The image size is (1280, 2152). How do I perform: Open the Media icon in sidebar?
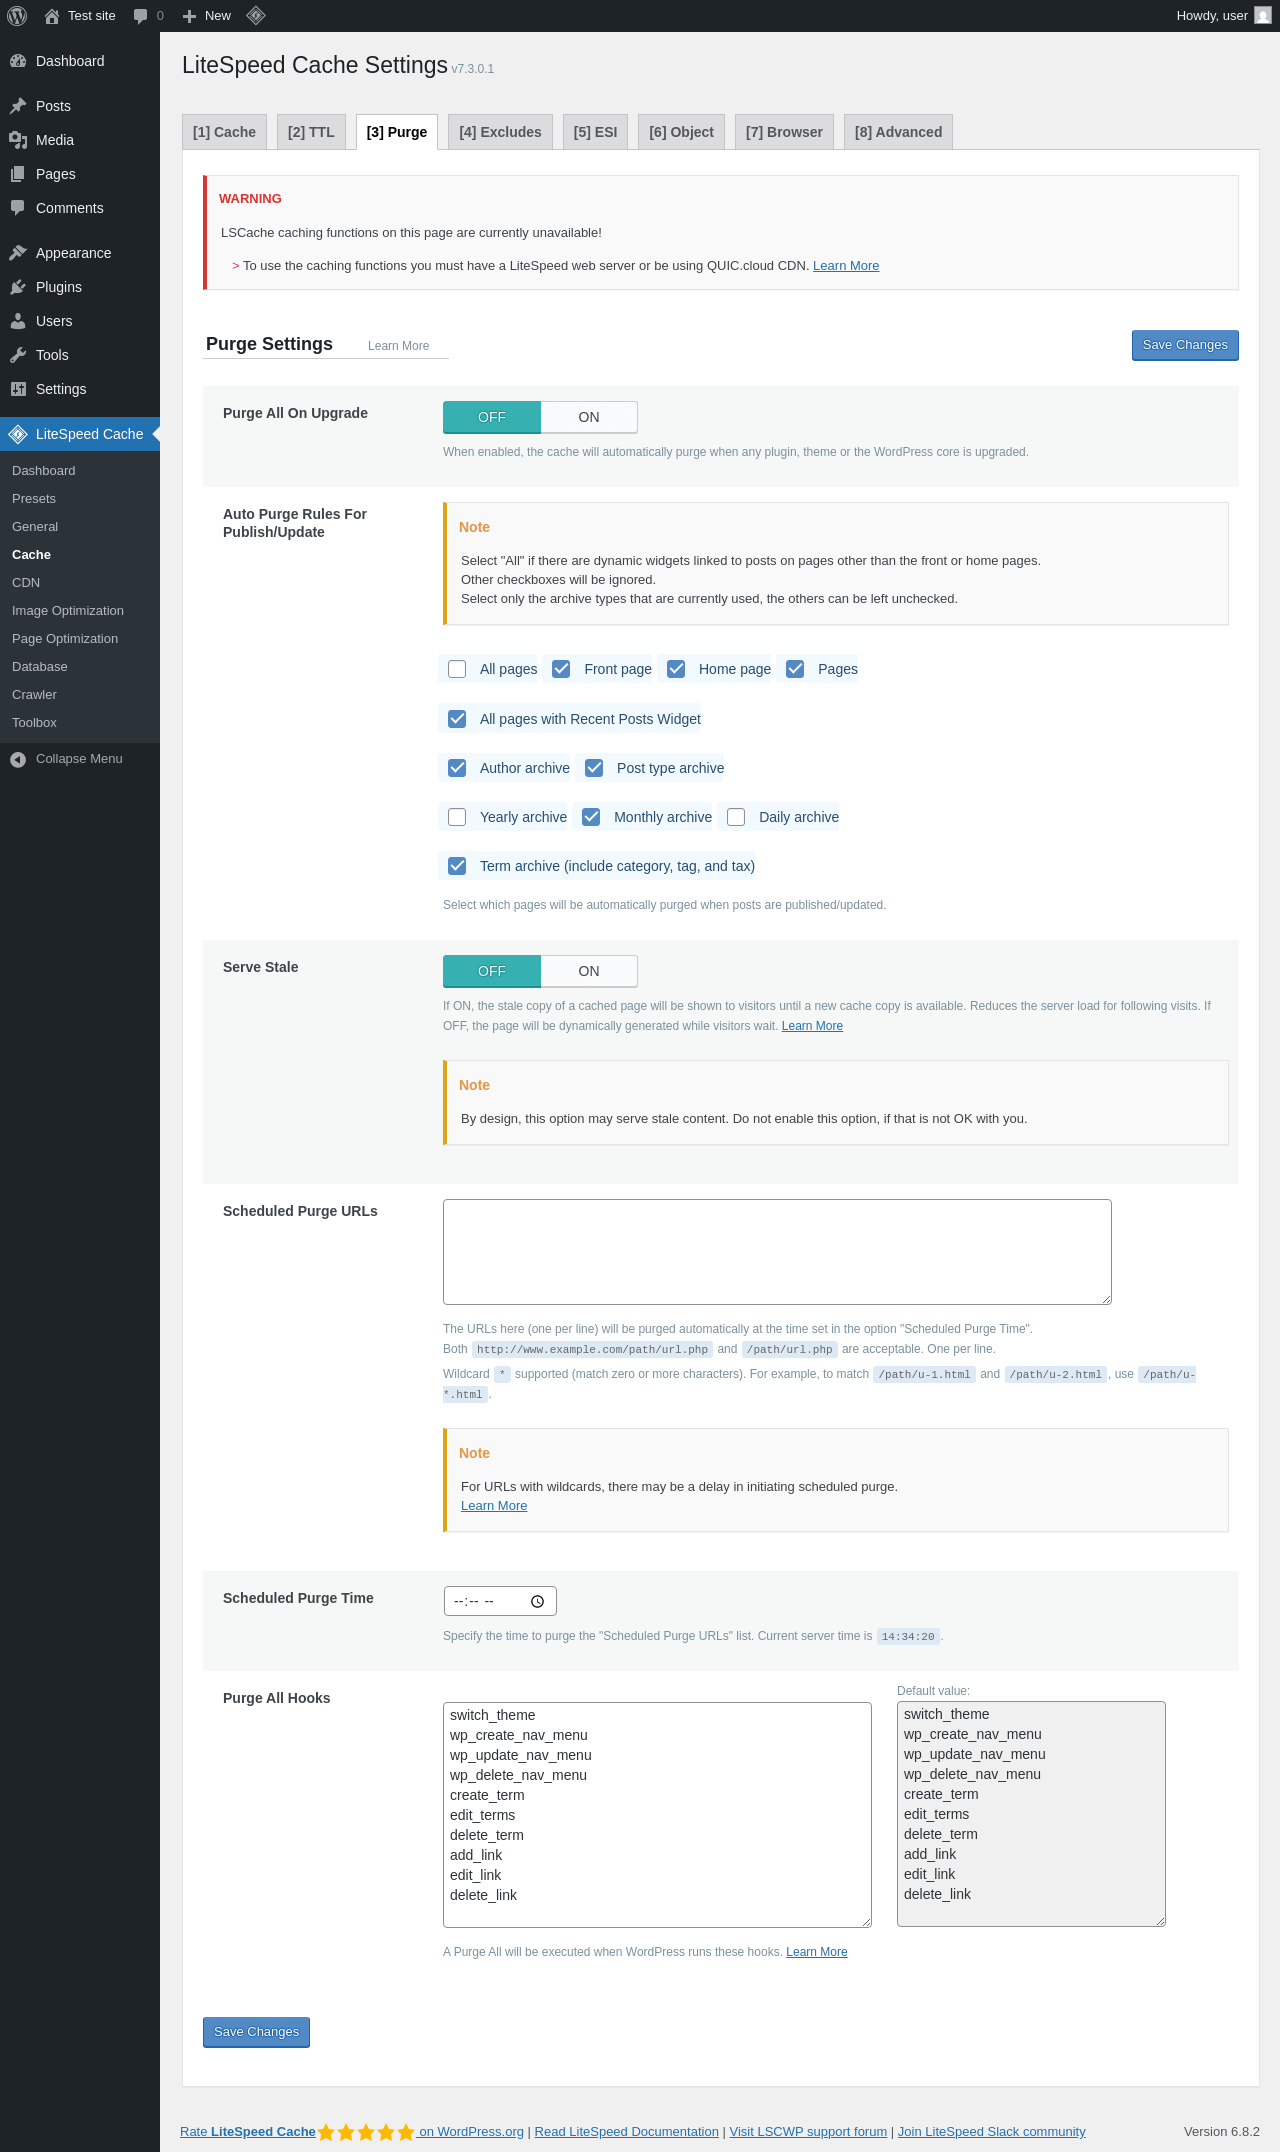coord(18,140)
